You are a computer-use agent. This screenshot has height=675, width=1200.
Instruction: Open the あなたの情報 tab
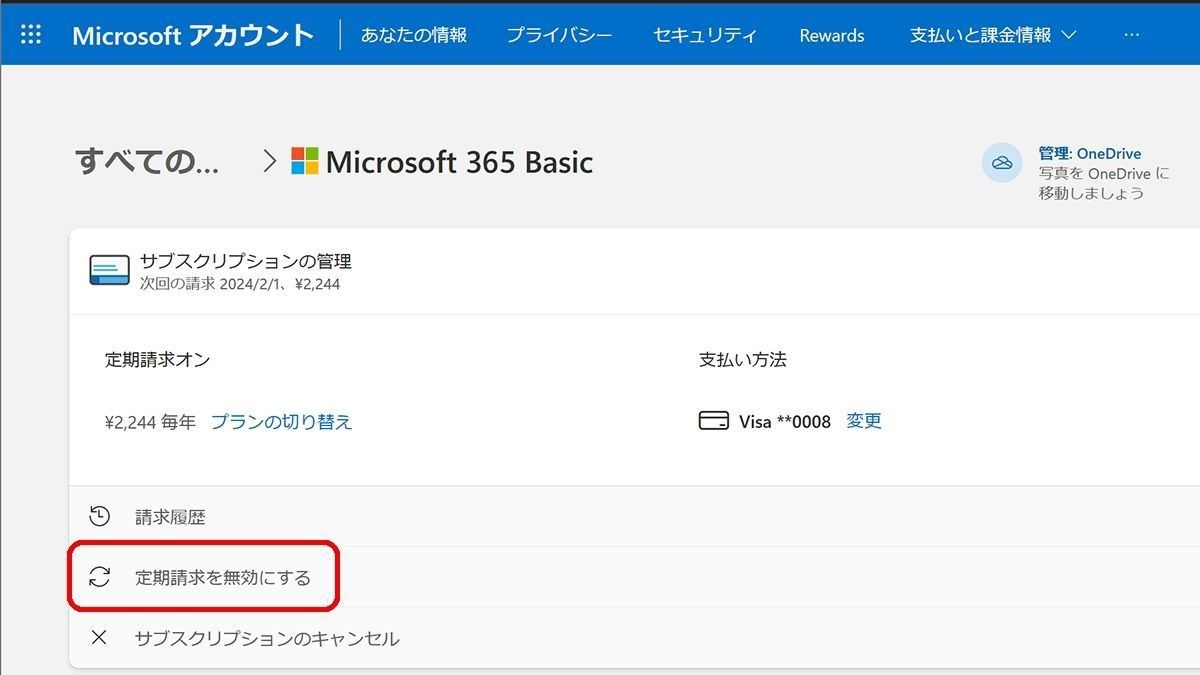coord(414,35)
